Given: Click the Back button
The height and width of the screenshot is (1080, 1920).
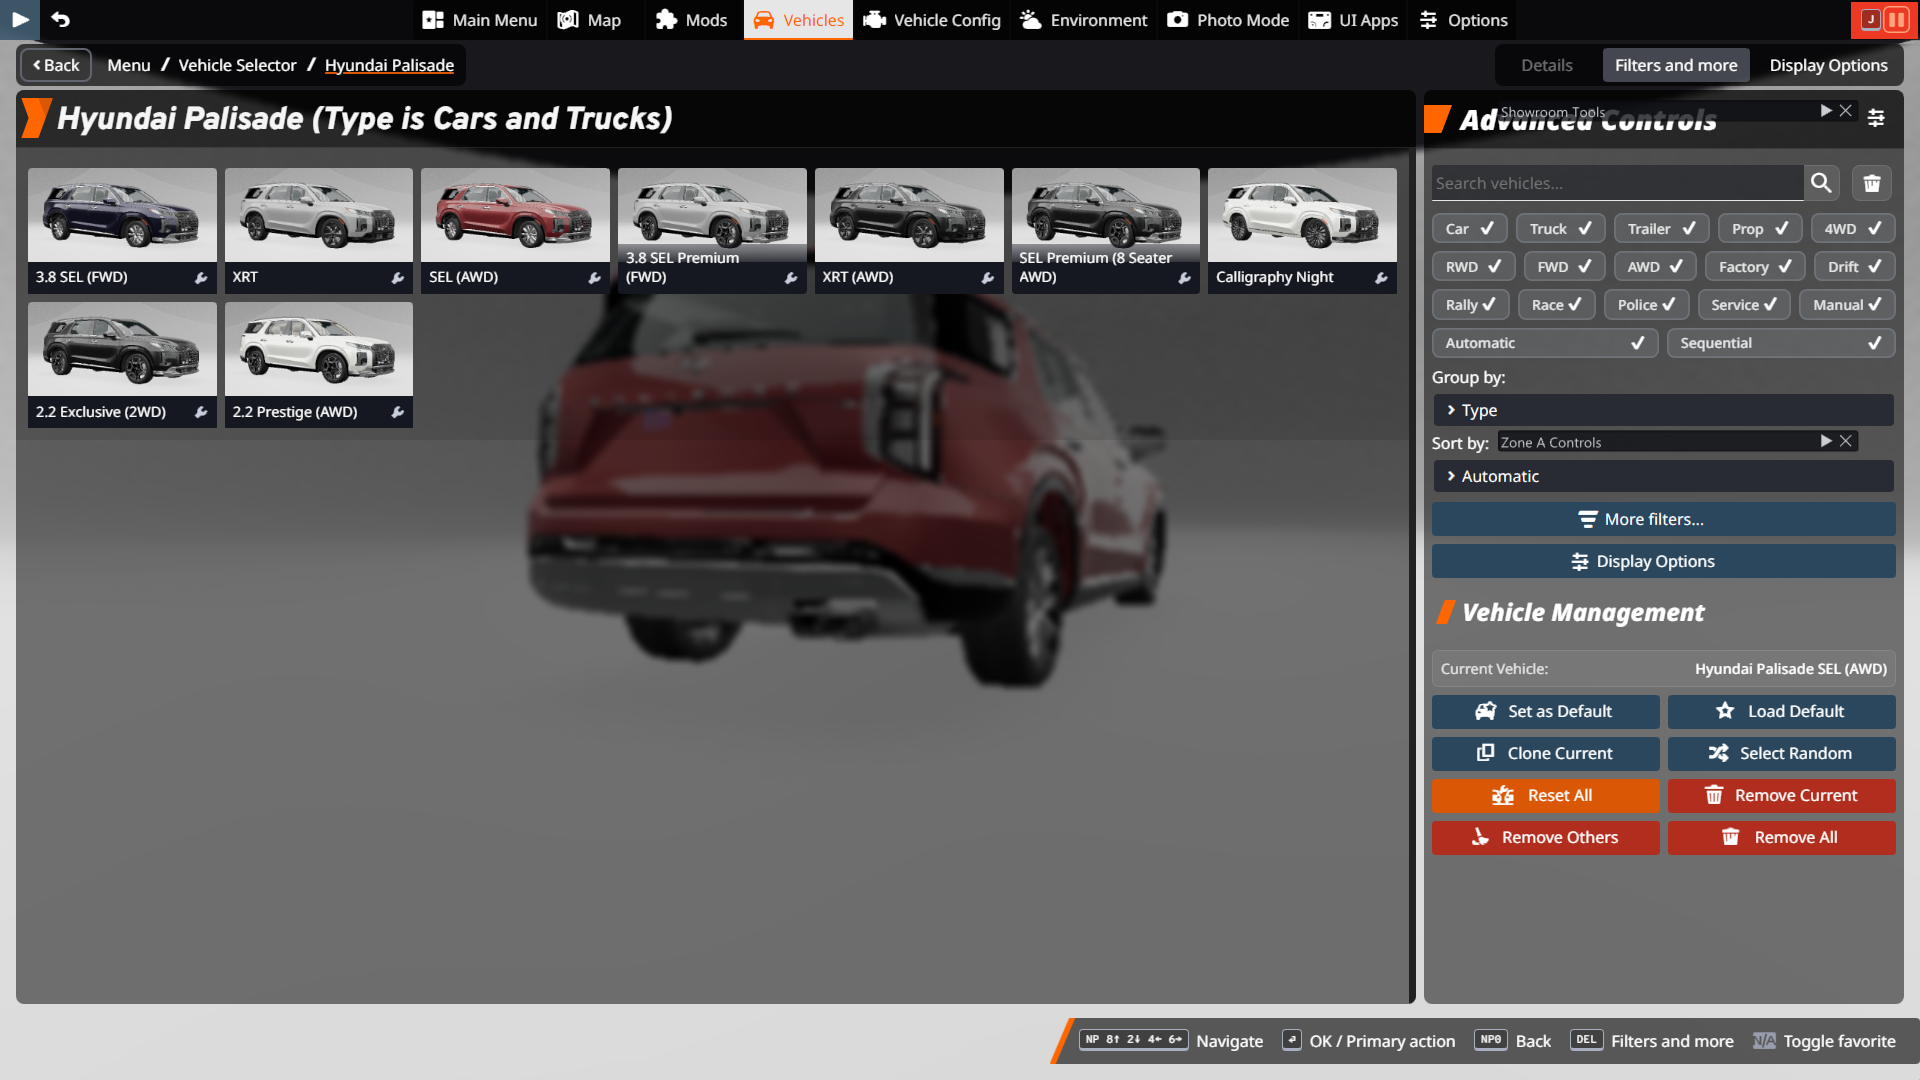Looking at the screenshot, I should (x=56, y=65).
